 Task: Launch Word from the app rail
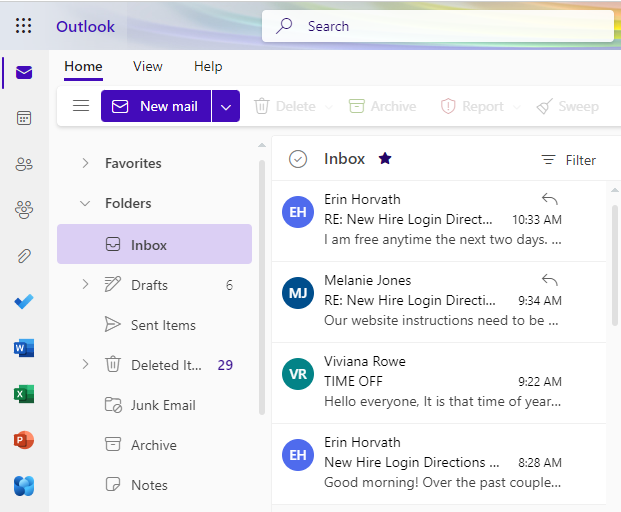pos(24,348)
